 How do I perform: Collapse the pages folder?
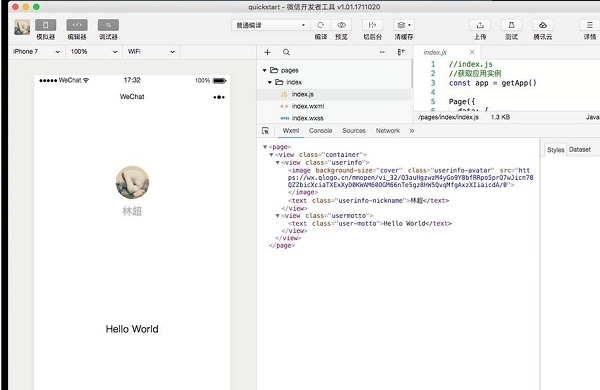click(264, 70)
